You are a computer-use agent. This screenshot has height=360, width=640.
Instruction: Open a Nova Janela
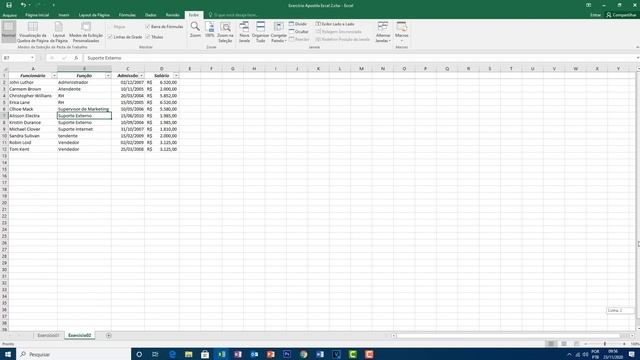(244, 32)
